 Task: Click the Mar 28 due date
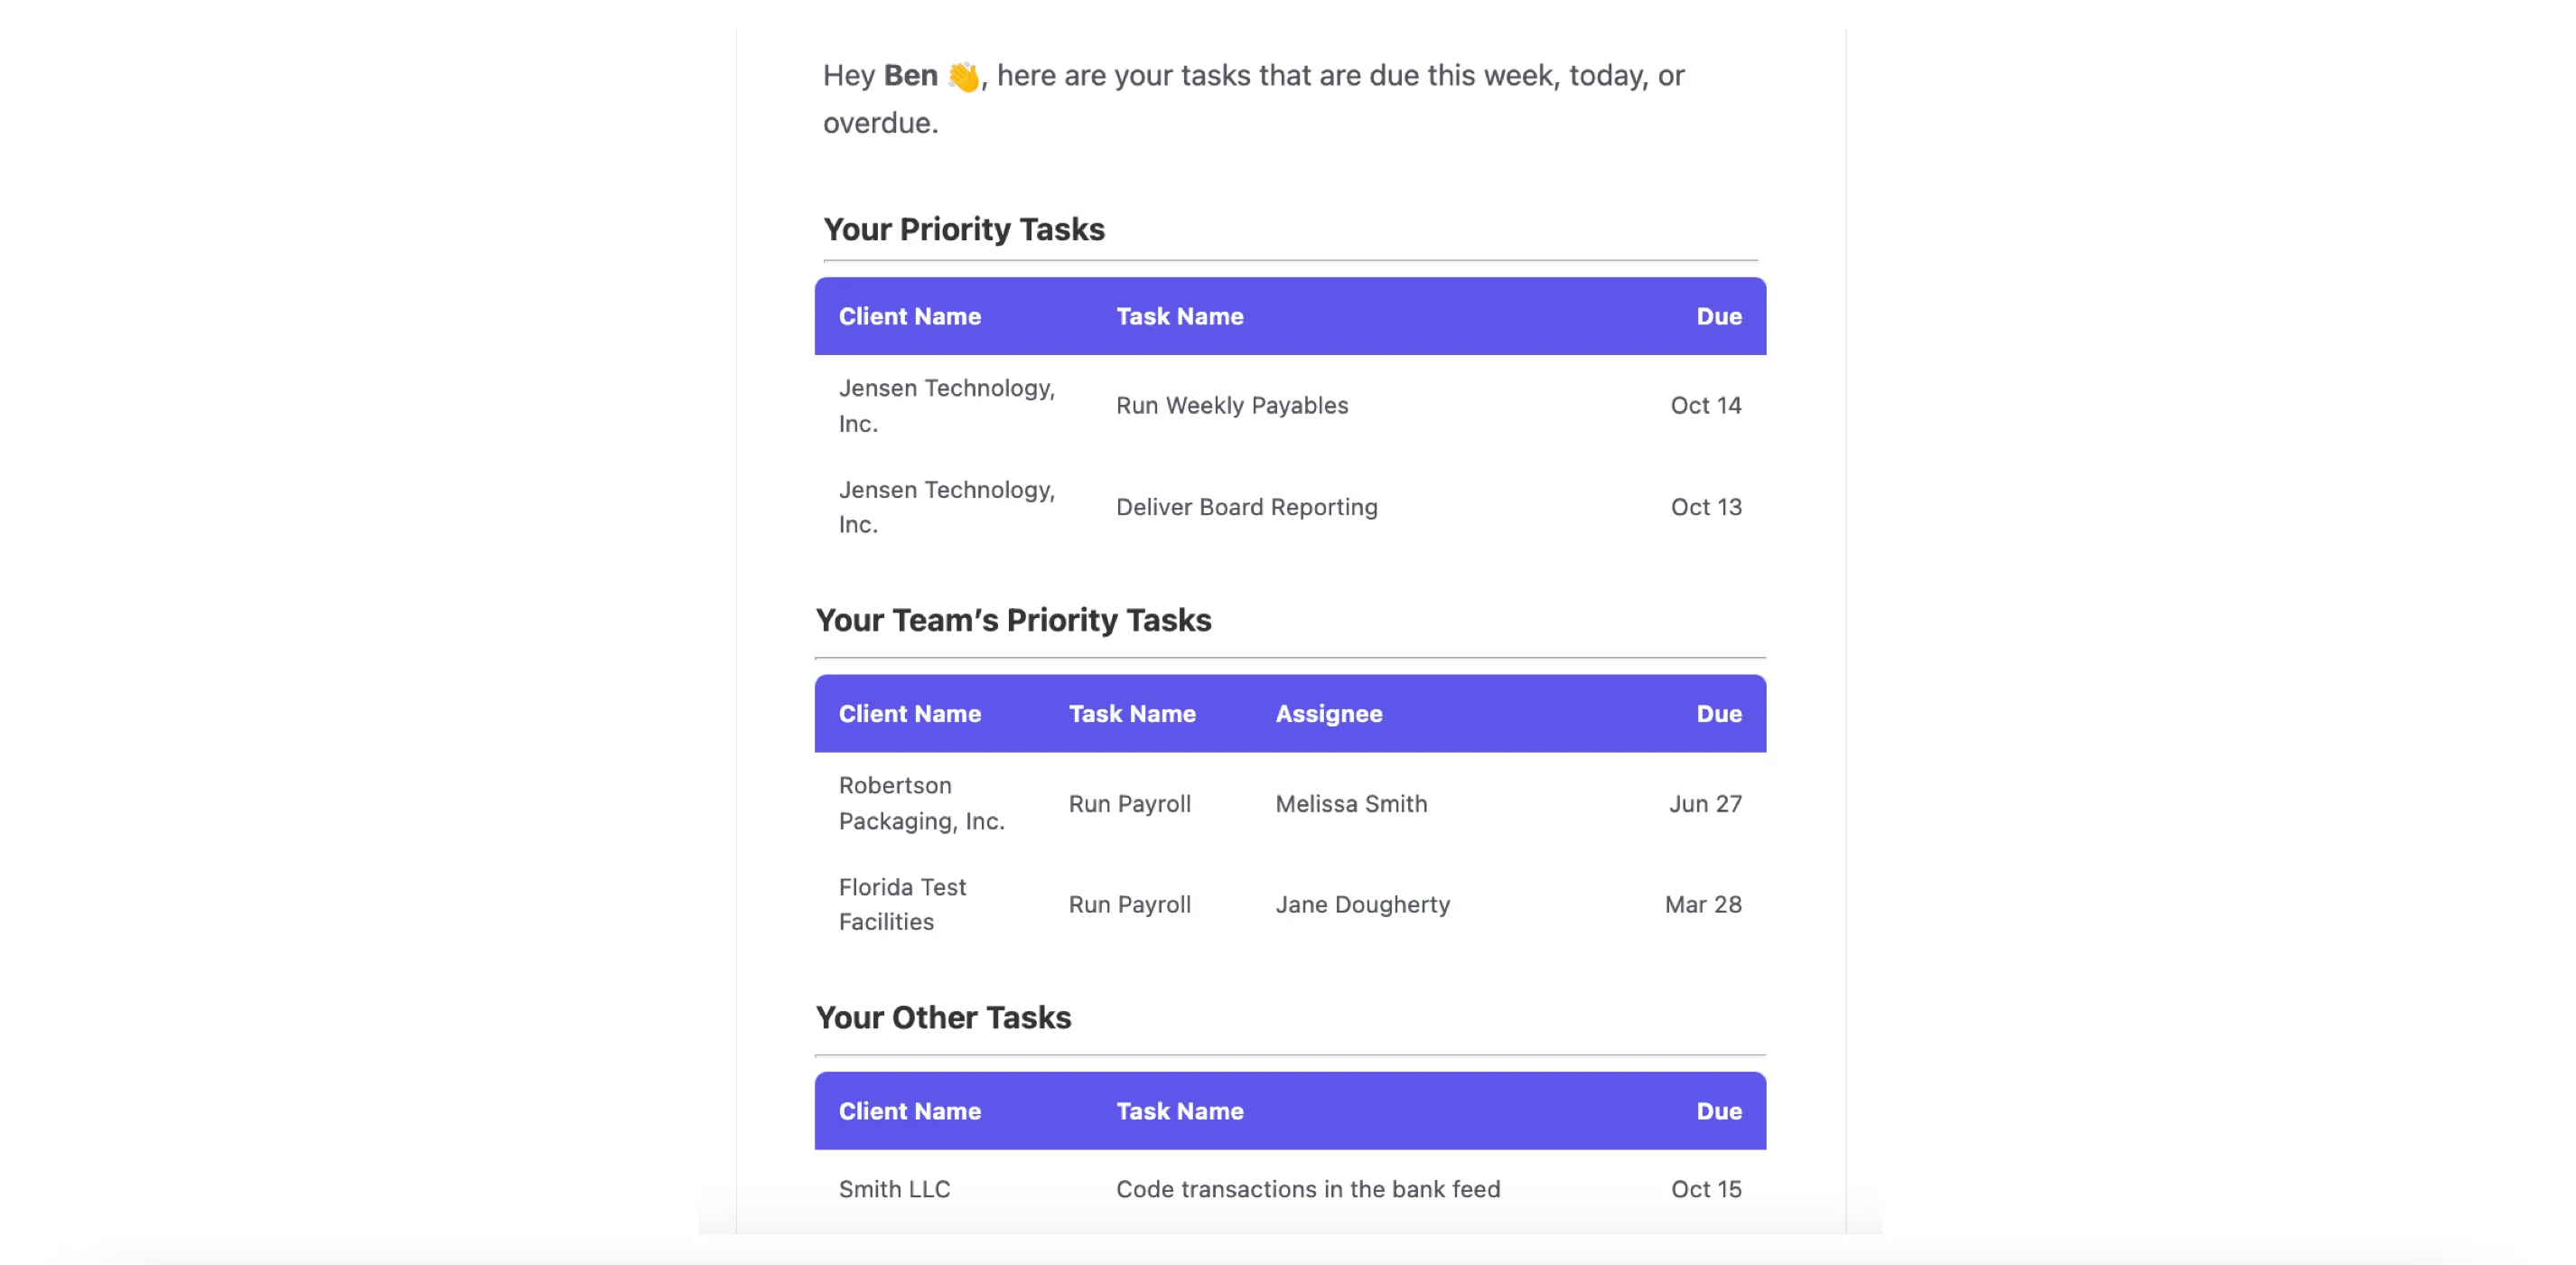[1703, 904]
